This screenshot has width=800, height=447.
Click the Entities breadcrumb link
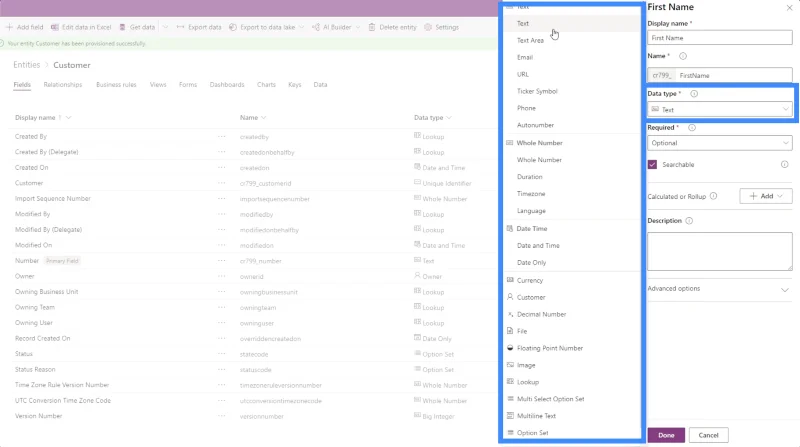pyautogui.click(x=27, y=65)
